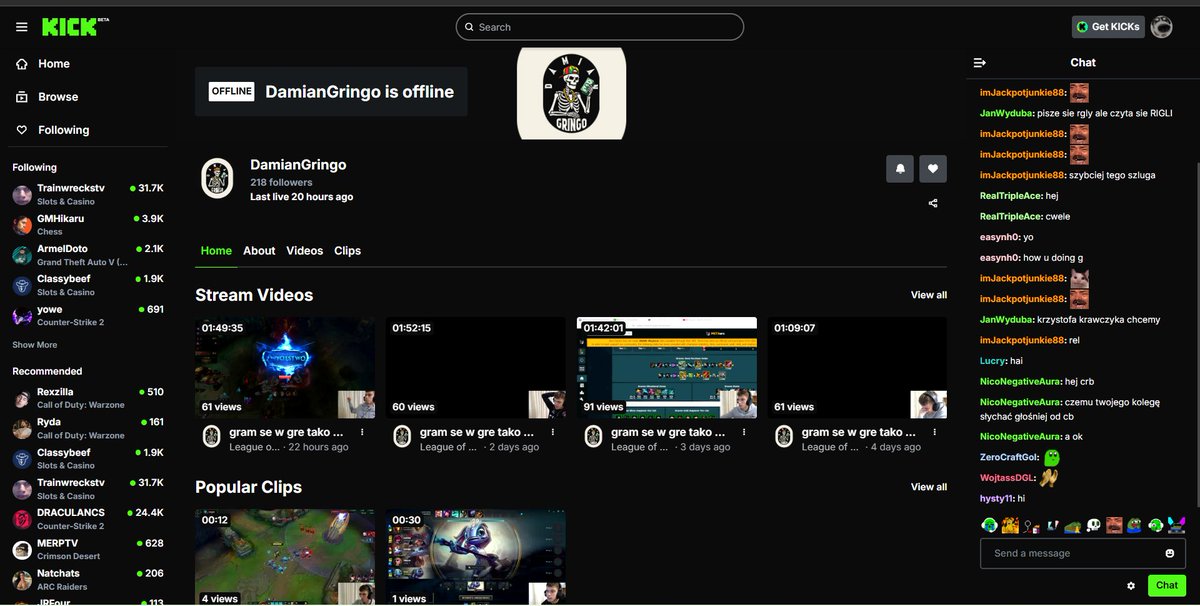Follow DamianGringo with the heart button
1200x606 pixels.
tap(933, 169)
